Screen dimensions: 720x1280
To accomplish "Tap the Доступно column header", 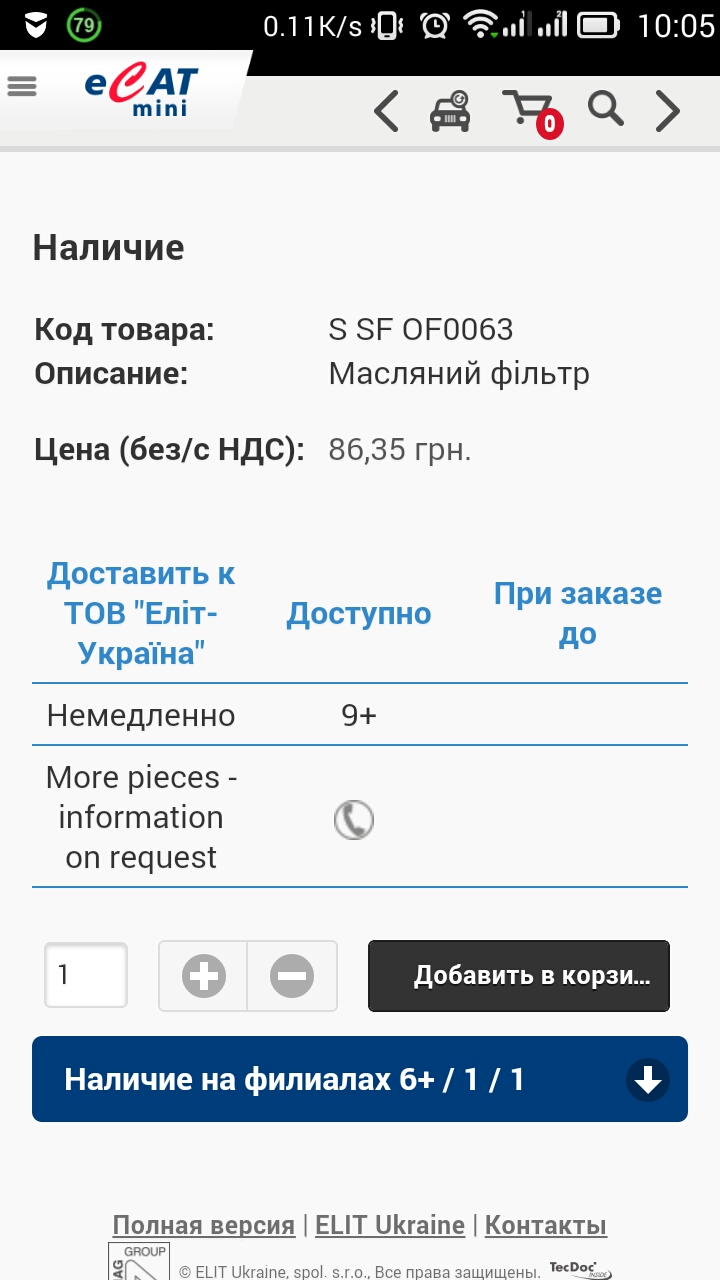I will (x=359, y=614).
